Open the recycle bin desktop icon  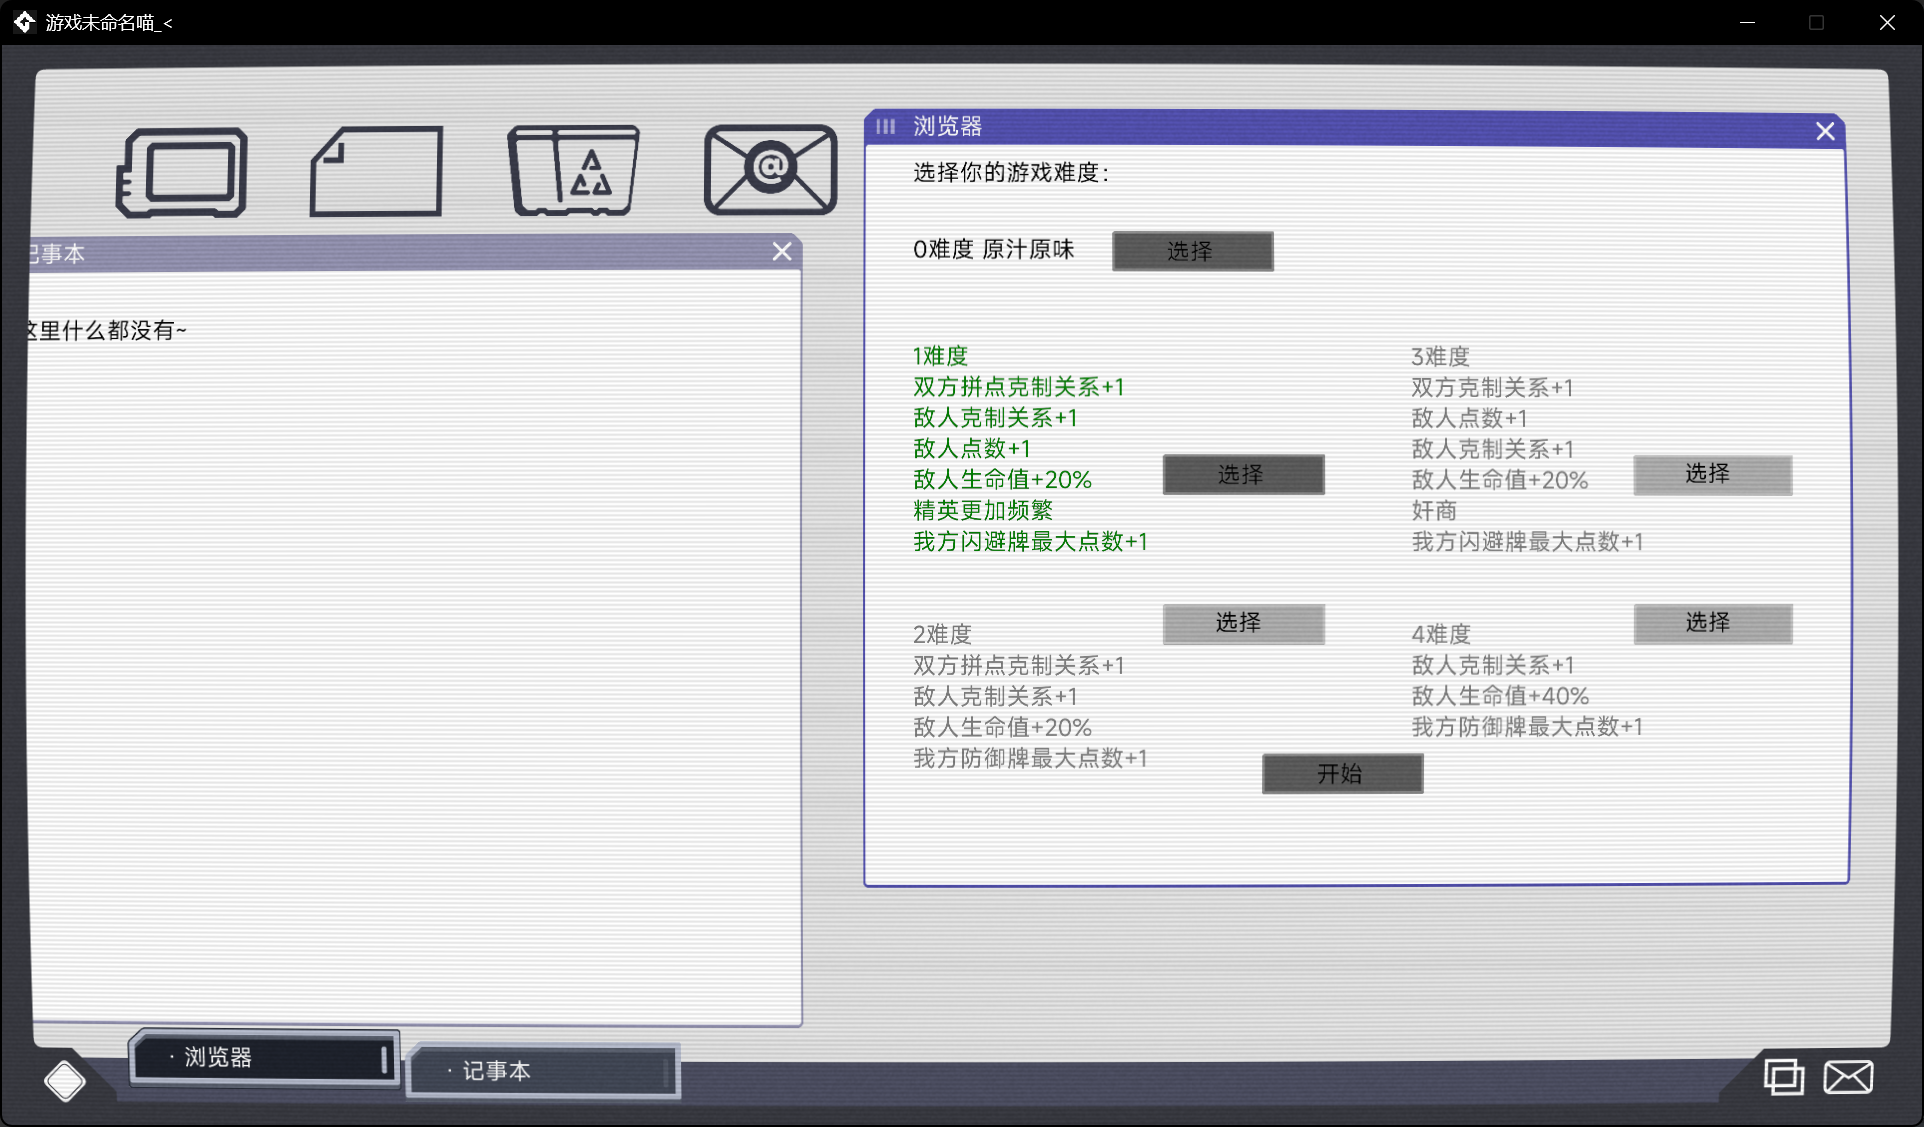point(574,170)
